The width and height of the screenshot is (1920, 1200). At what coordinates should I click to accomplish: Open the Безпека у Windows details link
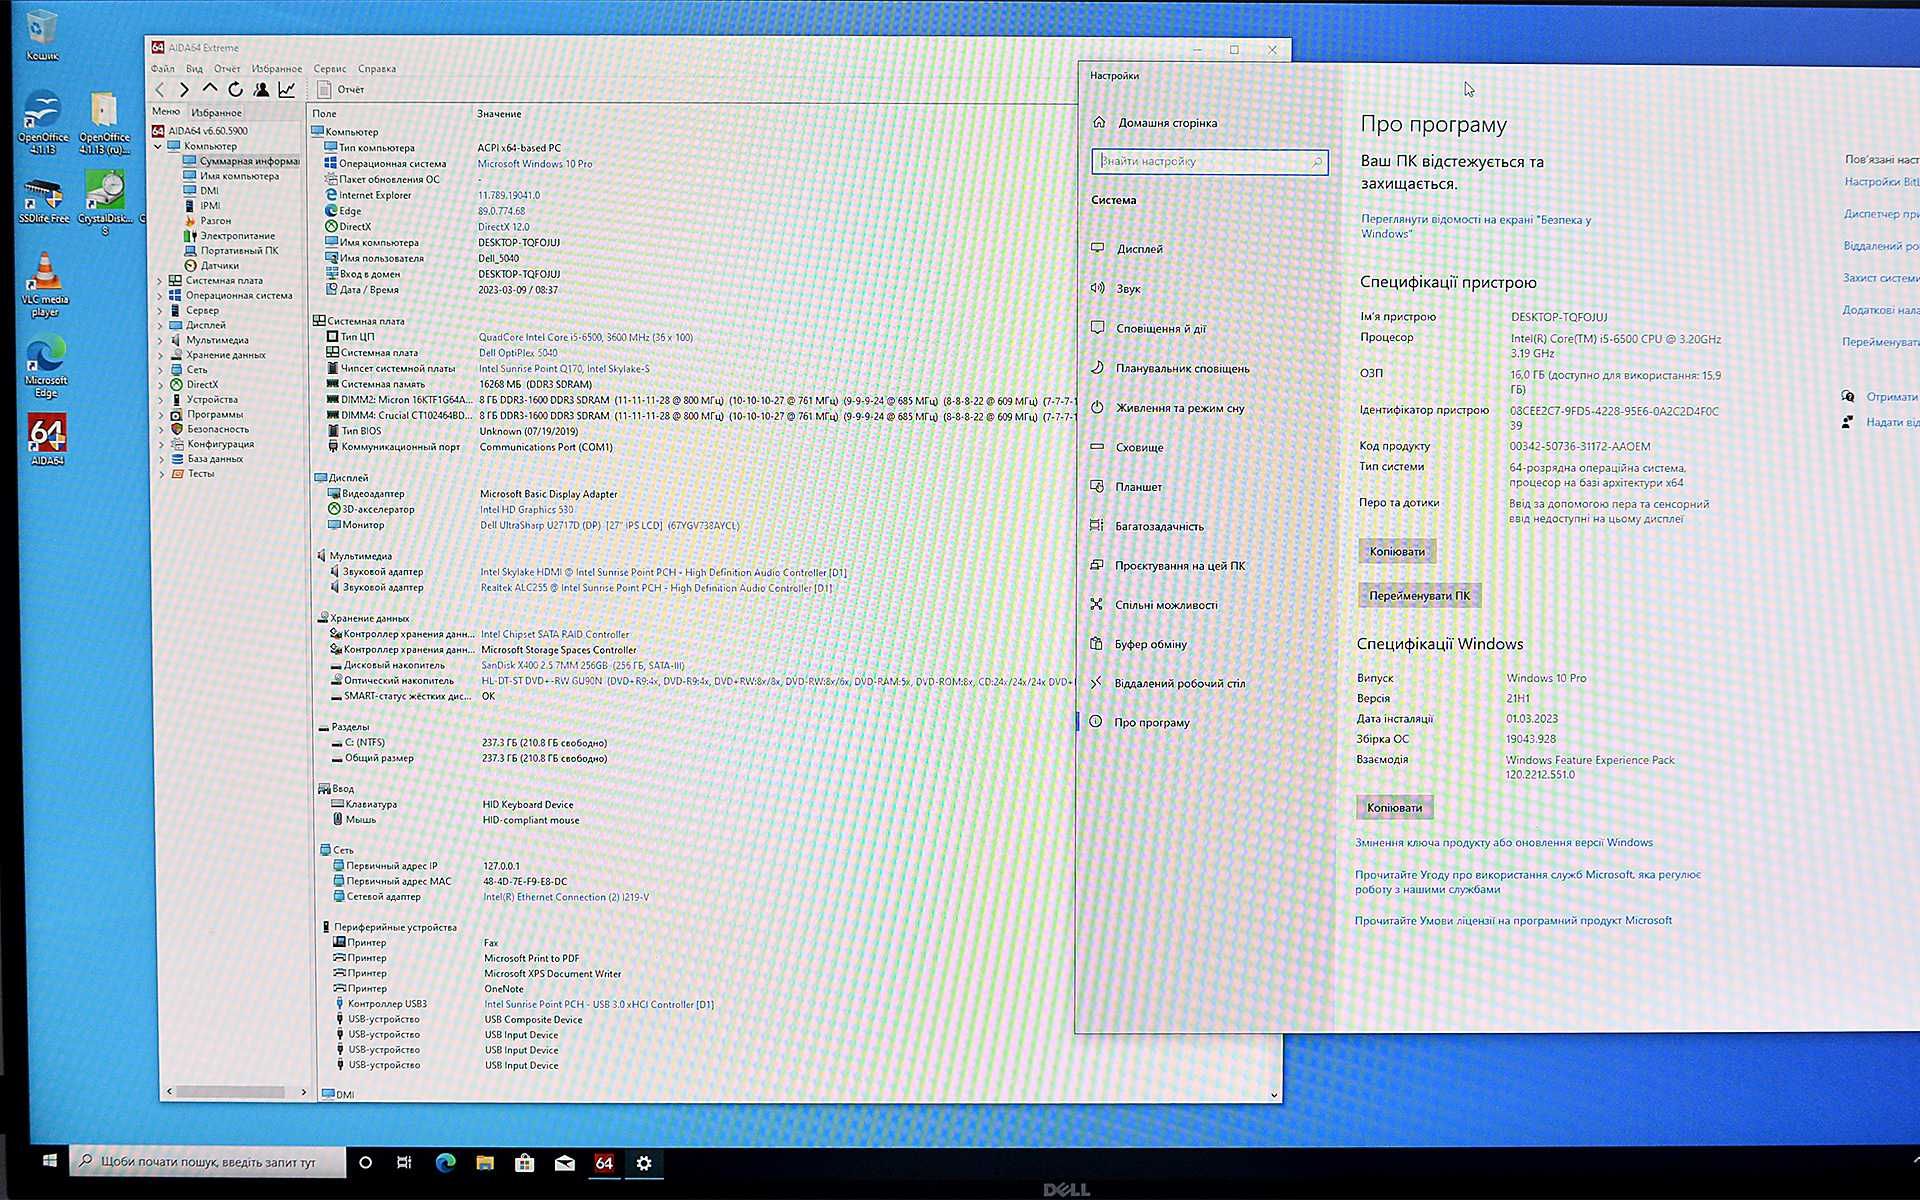point(1475,226)
